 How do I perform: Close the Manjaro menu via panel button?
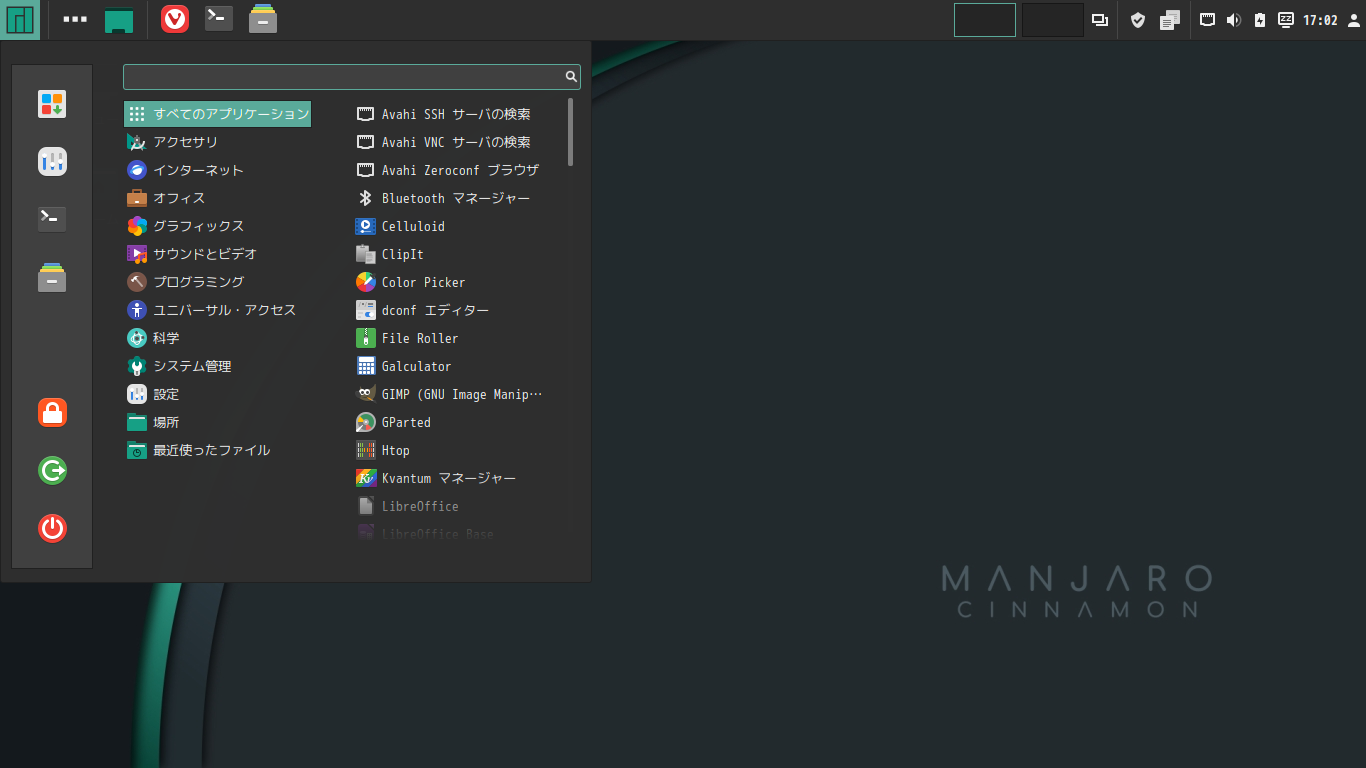click(x=20, y=20)
